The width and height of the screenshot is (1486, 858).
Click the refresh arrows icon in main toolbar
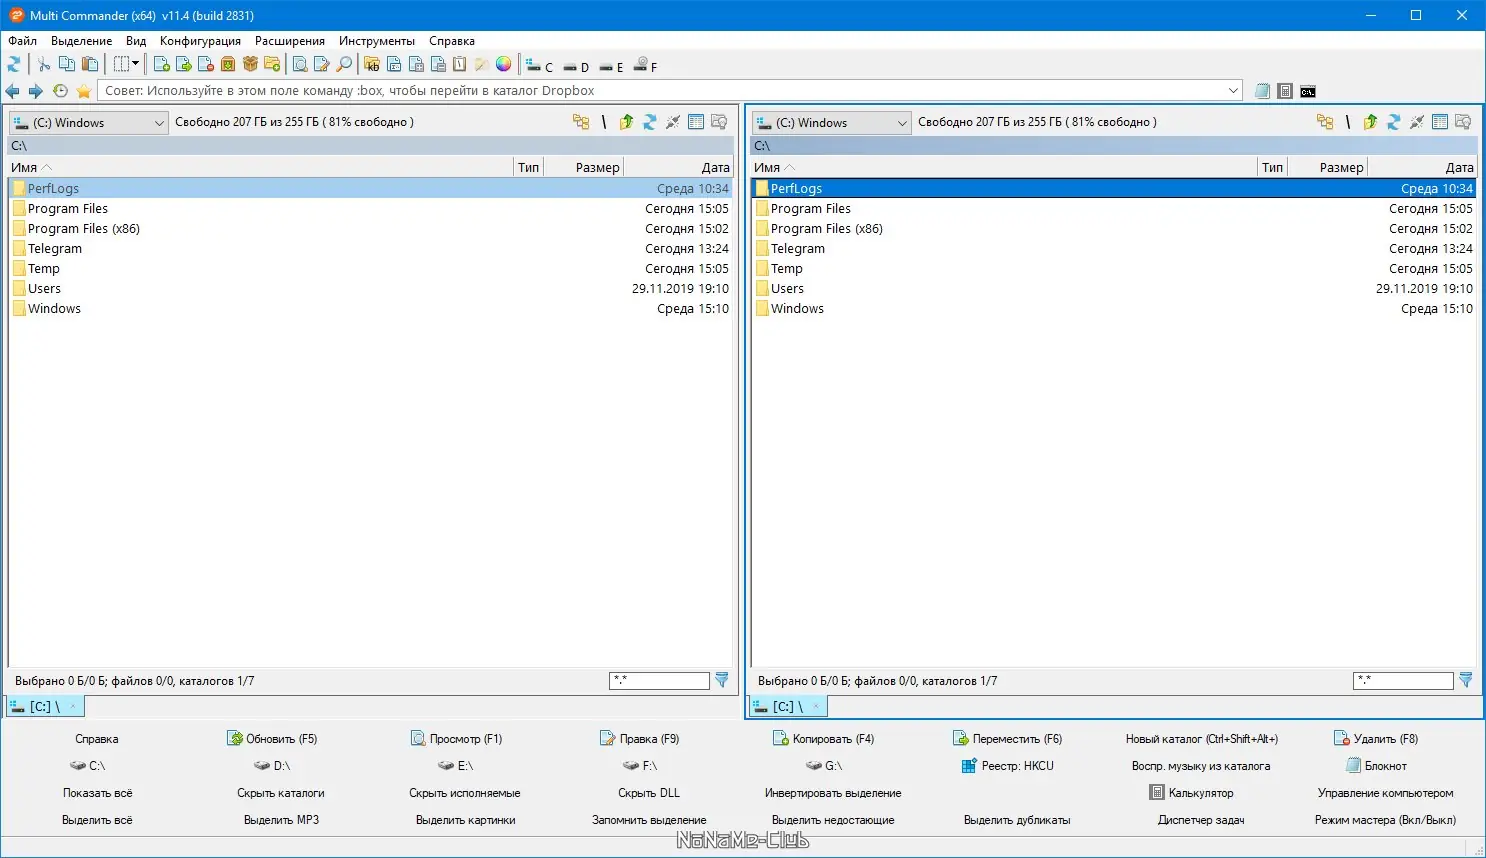point(14,65)
